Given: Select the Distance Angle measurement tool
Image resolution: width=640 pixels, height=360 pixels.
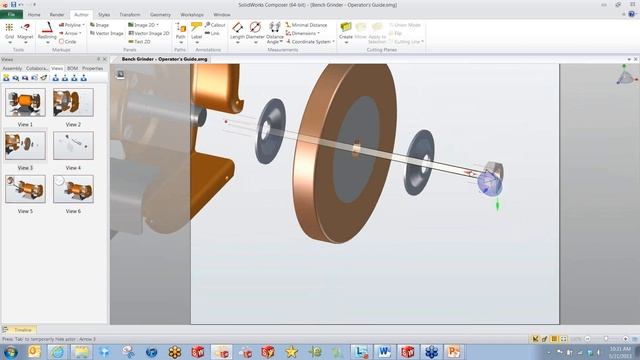Looking at the screenshot, I should point(275,33).
